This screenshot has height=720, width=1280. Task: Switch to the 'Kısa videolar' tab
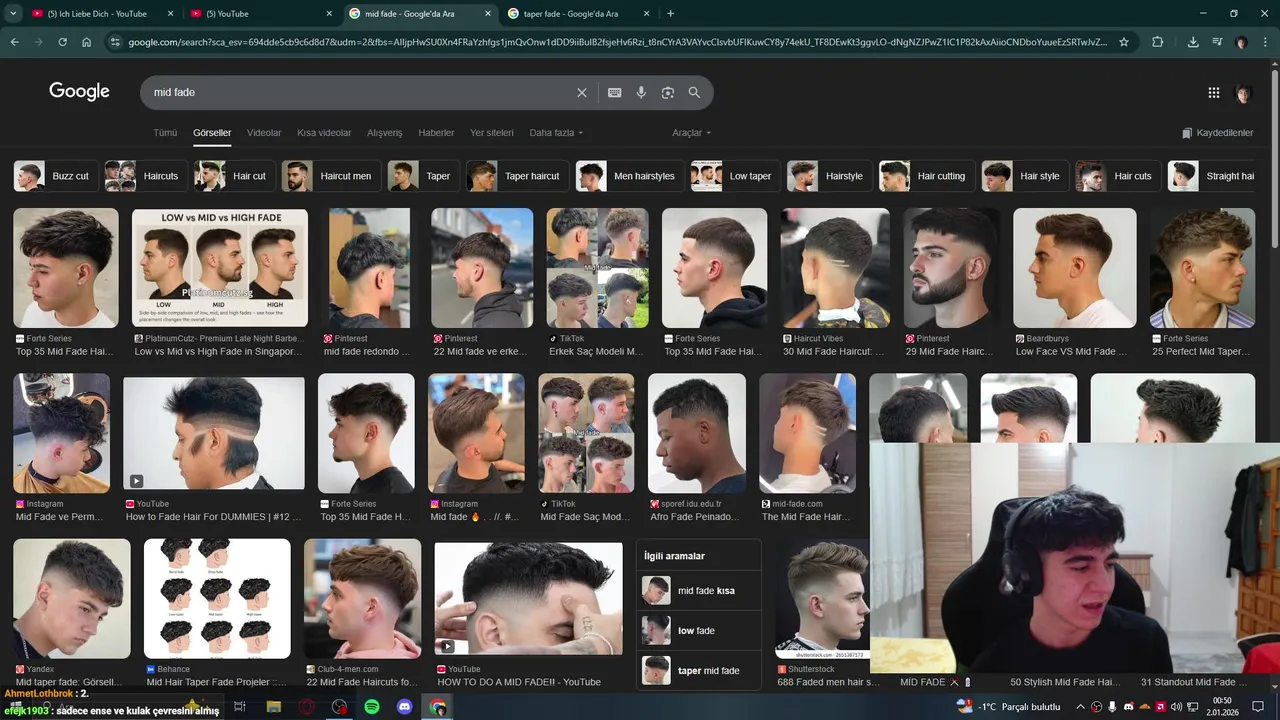click(324, 133)
